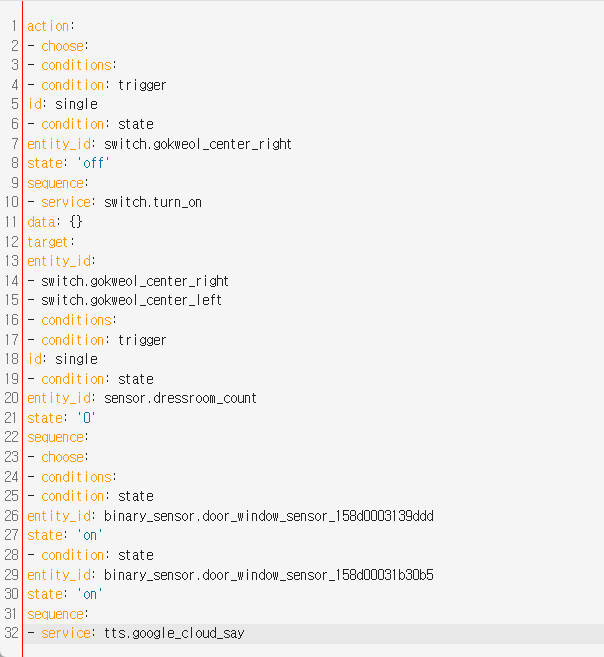Click 'switch.gokweol_center_right' on line 7
604x657 pixels.
point(198,144)
